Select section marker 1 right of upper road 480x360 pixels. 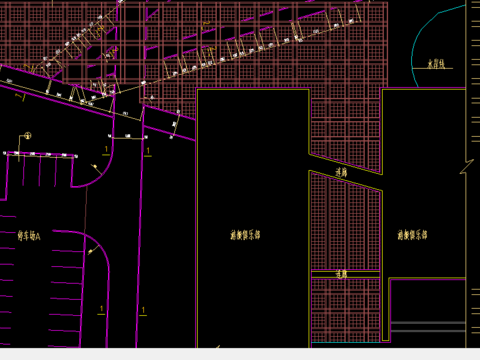[148, 152]
